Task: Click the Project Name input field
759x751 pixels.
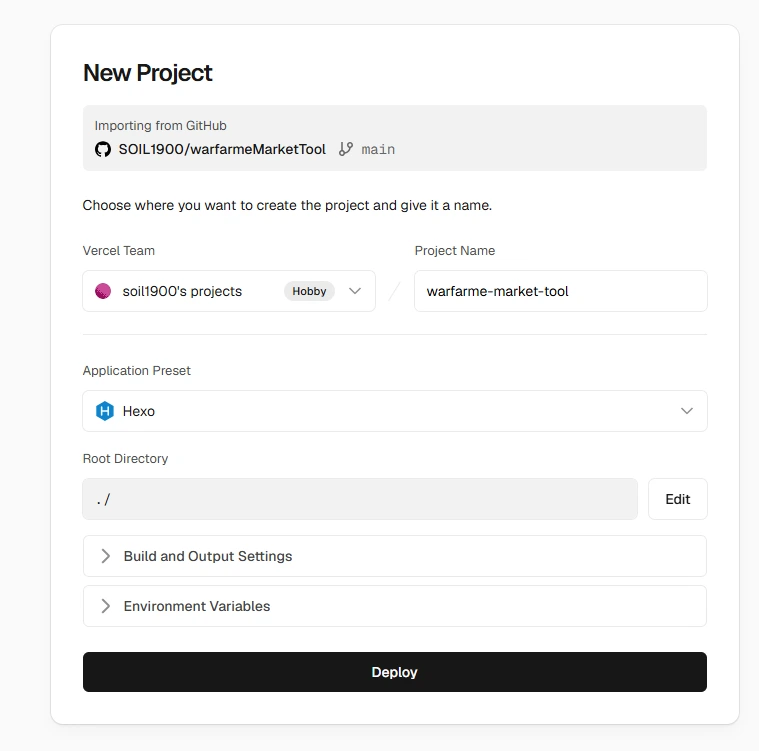Action: pos(561,291)
